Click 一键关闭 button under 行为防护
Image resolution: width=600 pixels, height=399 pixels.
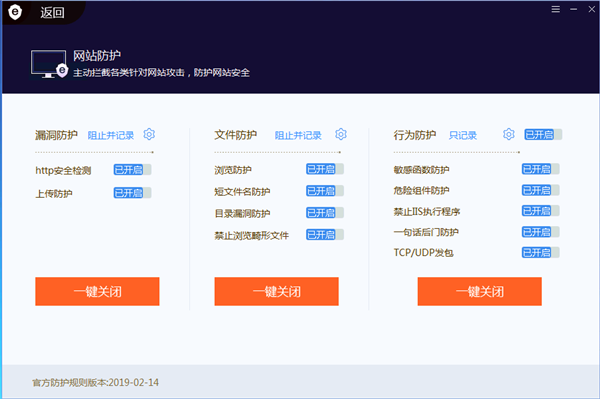(x=479, y=292)
